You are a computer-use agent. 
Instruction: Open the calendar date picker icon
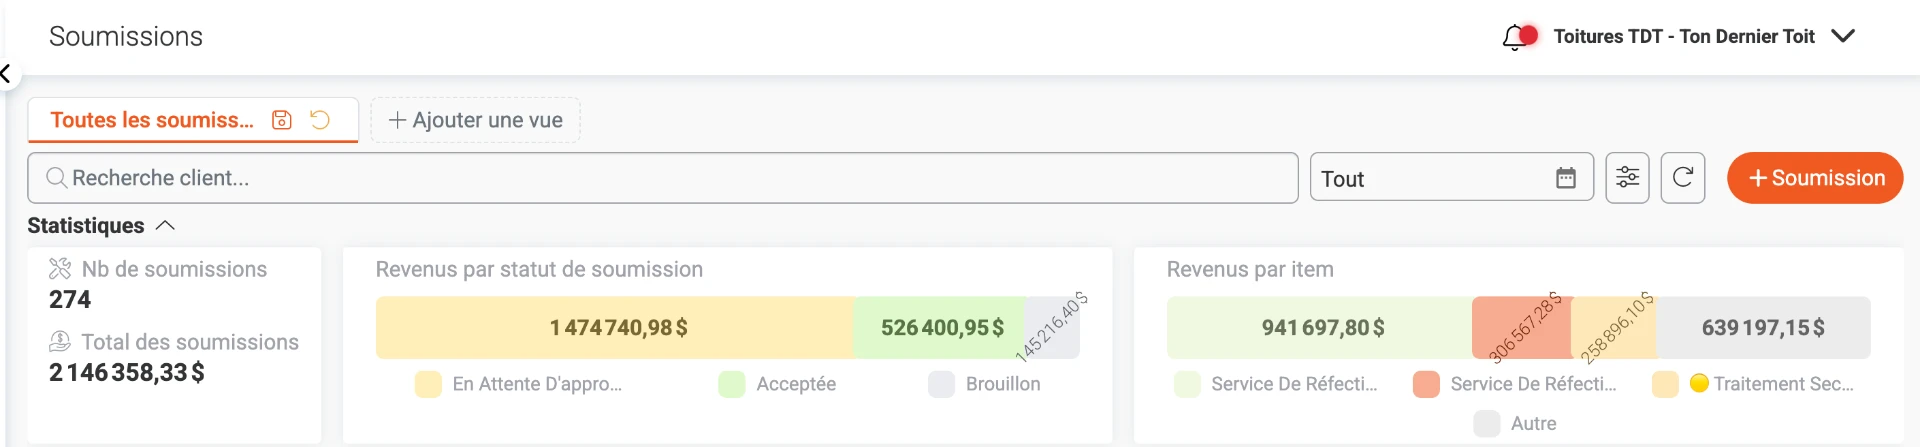point(1566,178)
